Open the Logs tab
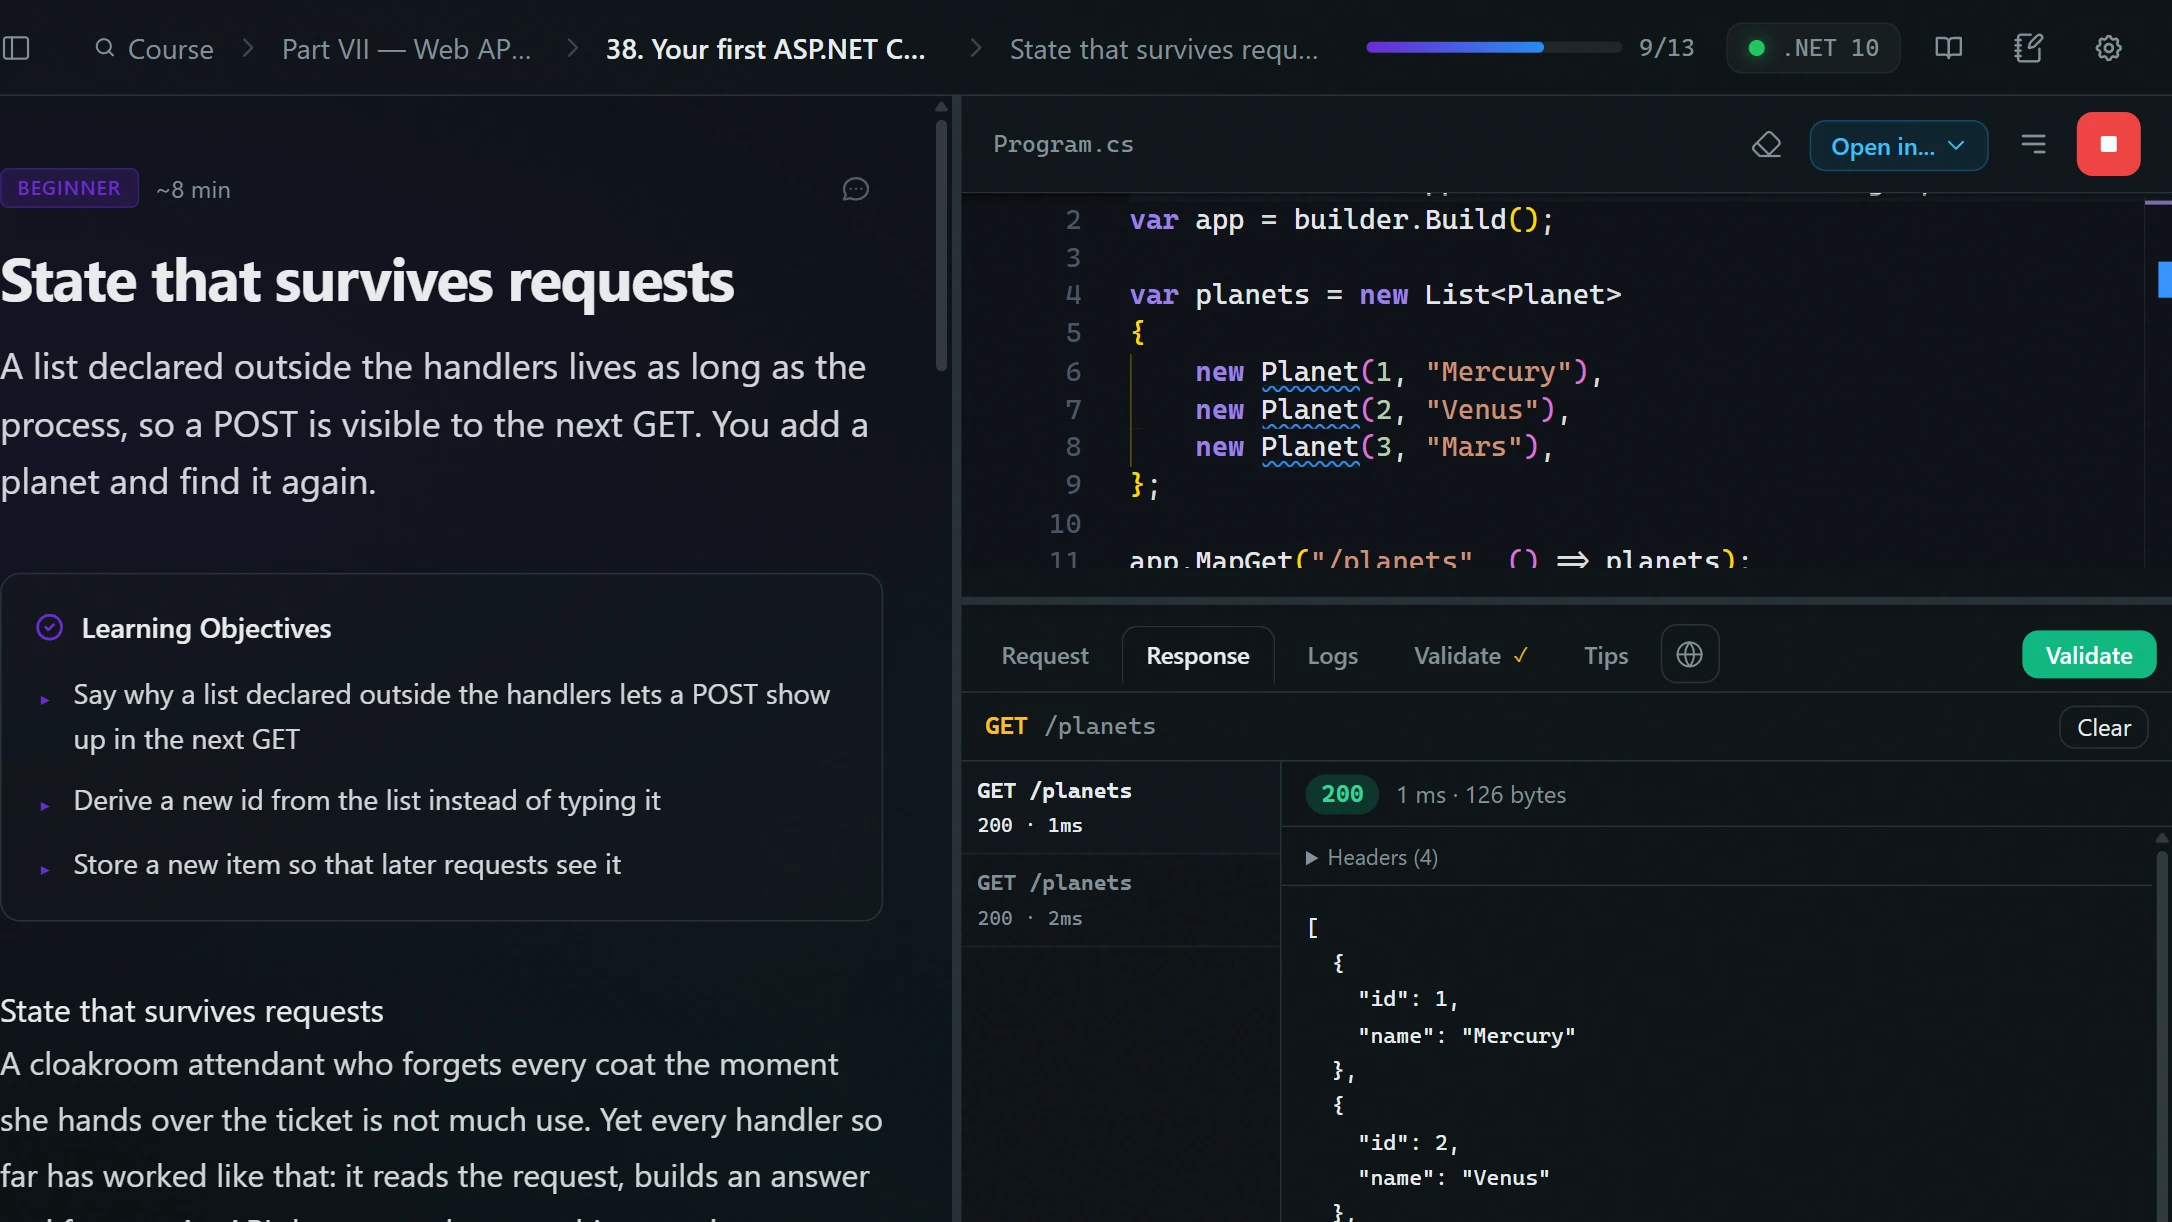Screen dimensions: 2172x1222 pos(1332,655)
